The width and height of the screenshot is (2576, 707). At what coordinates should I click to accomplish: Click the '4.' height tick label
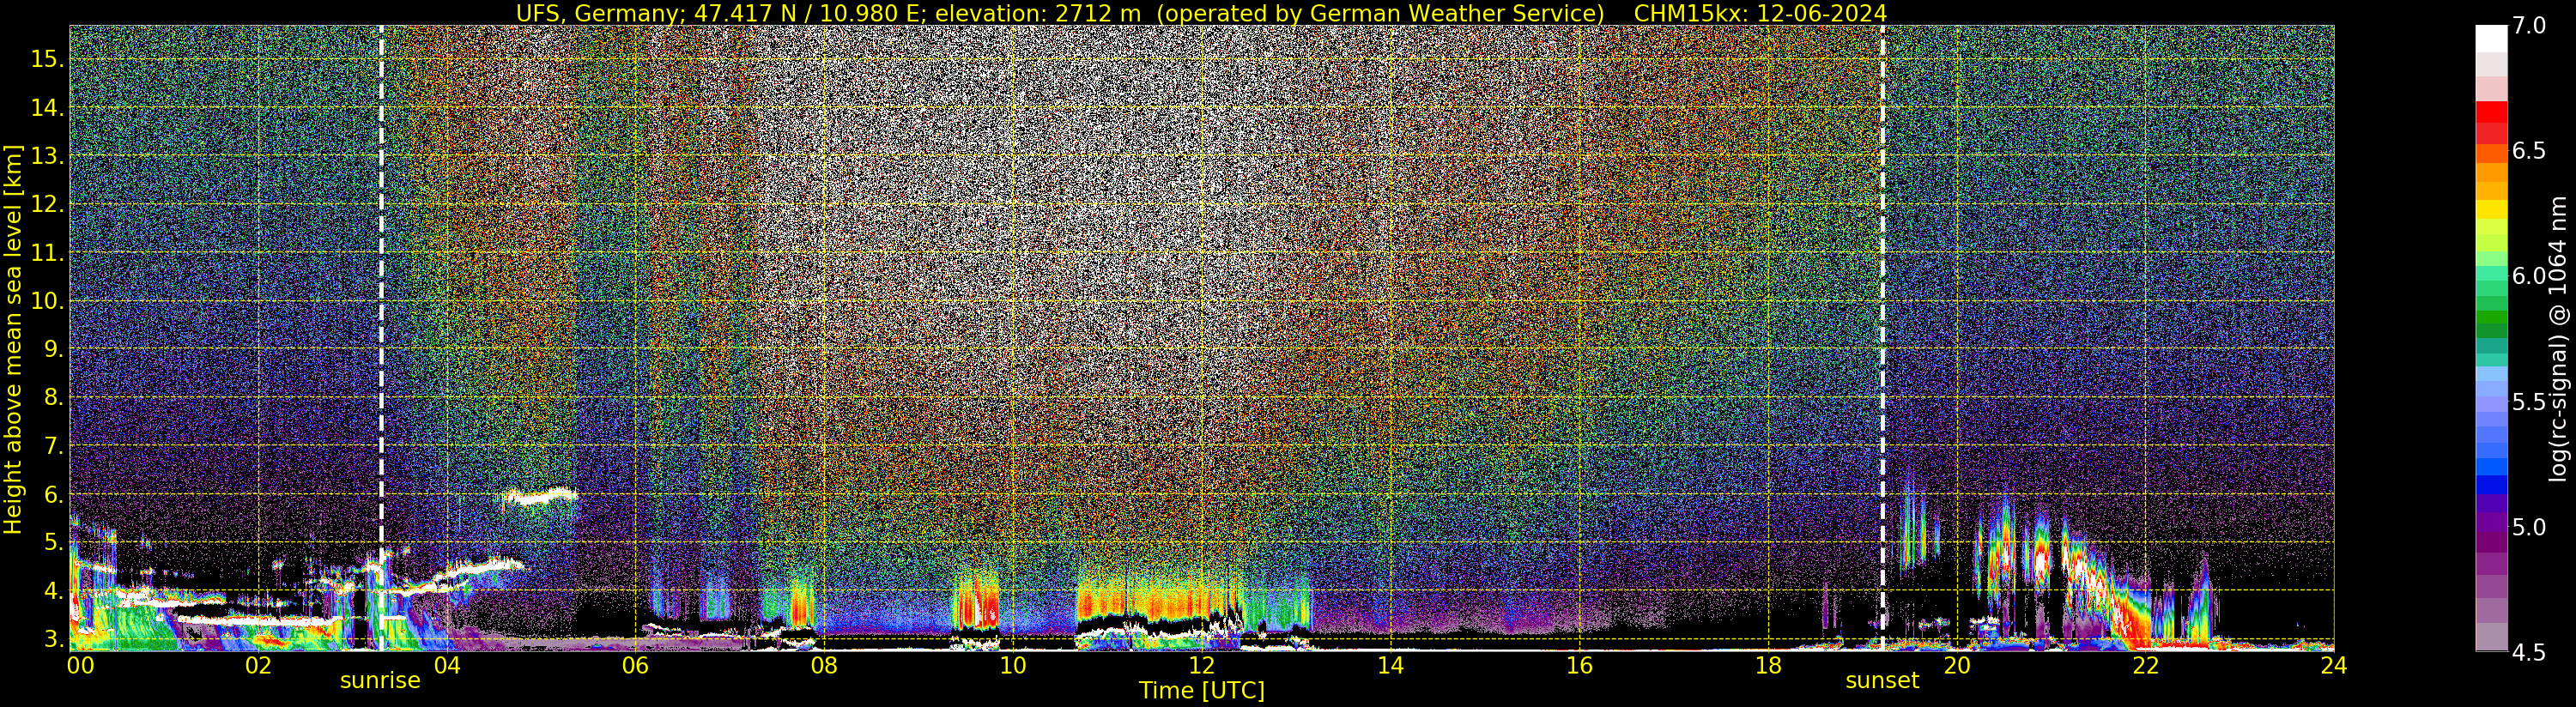(53, 591)
